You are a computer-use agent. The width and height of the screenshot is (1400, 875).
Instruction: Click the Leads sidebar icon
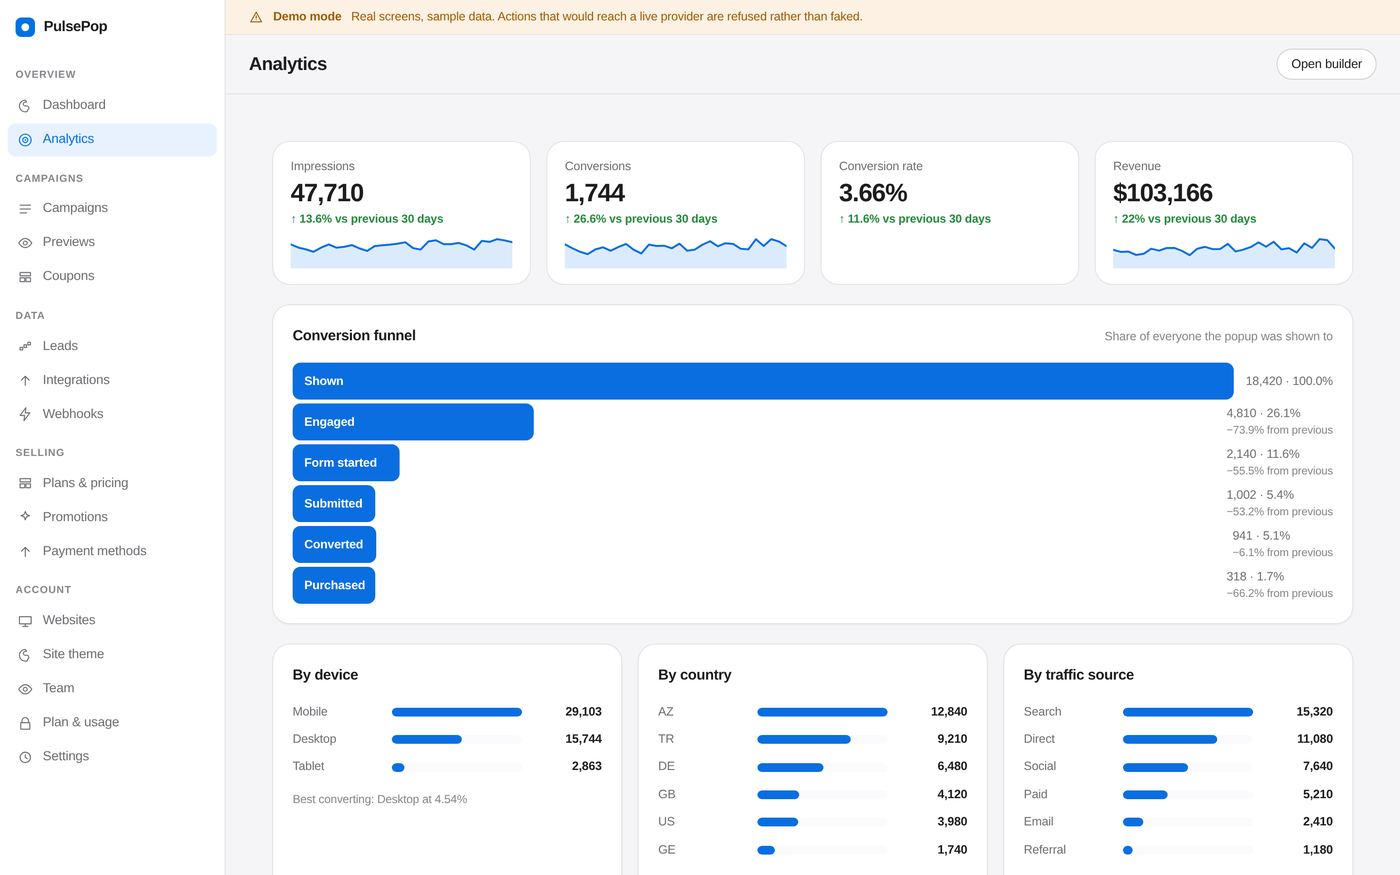point(25,346)
